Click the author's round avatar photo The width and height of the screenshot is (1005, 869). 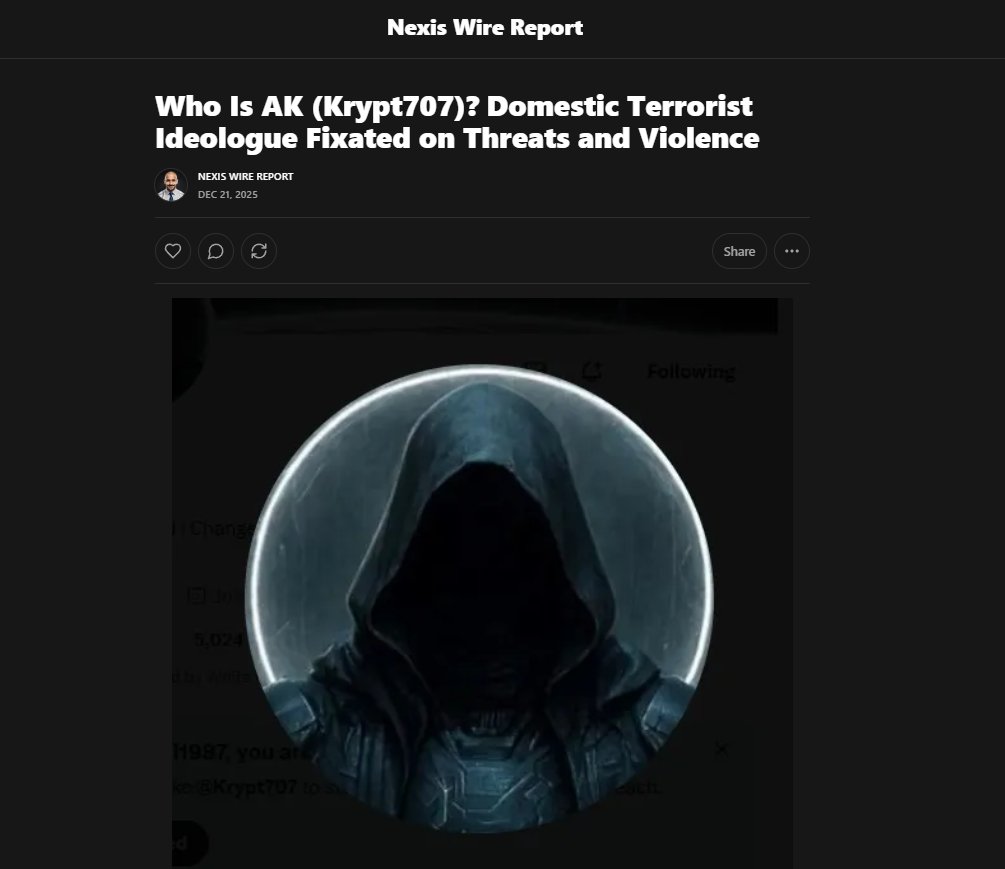pos(171,185)
